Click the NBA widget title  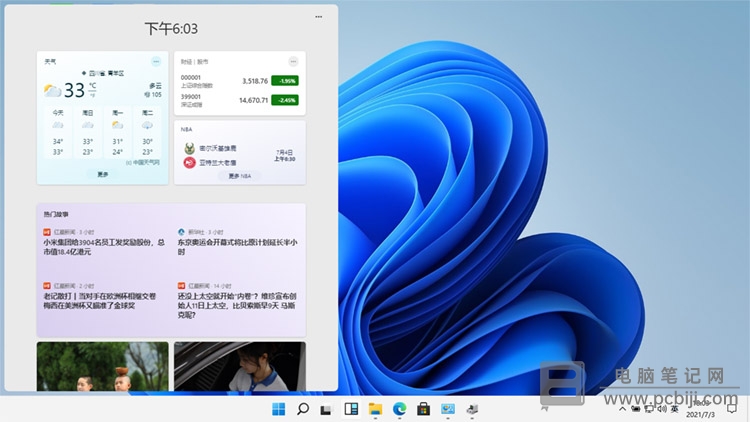tap(187, 129)
